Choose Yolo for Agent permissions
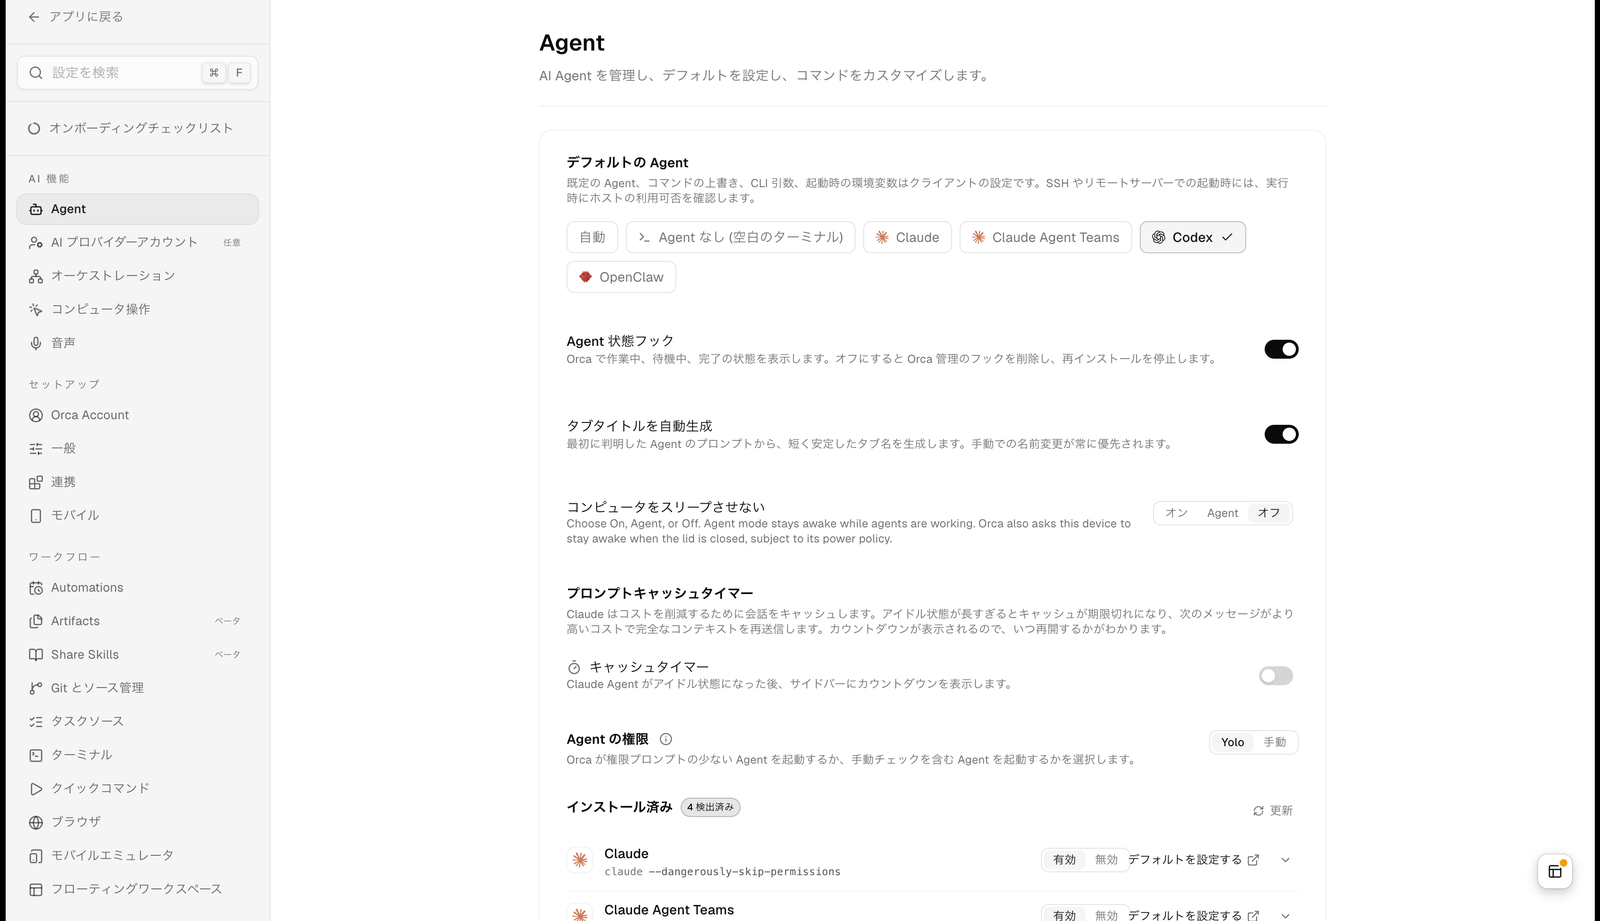 point(1232,742)
